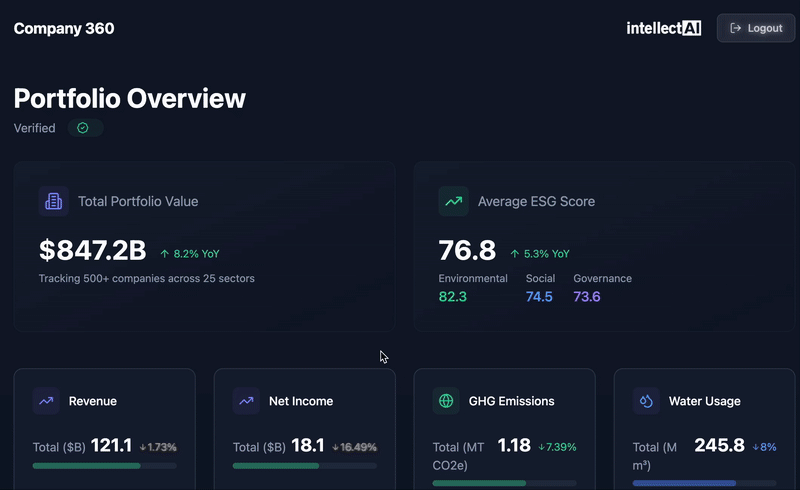Click the Water Usage droplet icon
The image size is (800, 490).
tap(646, 401)
